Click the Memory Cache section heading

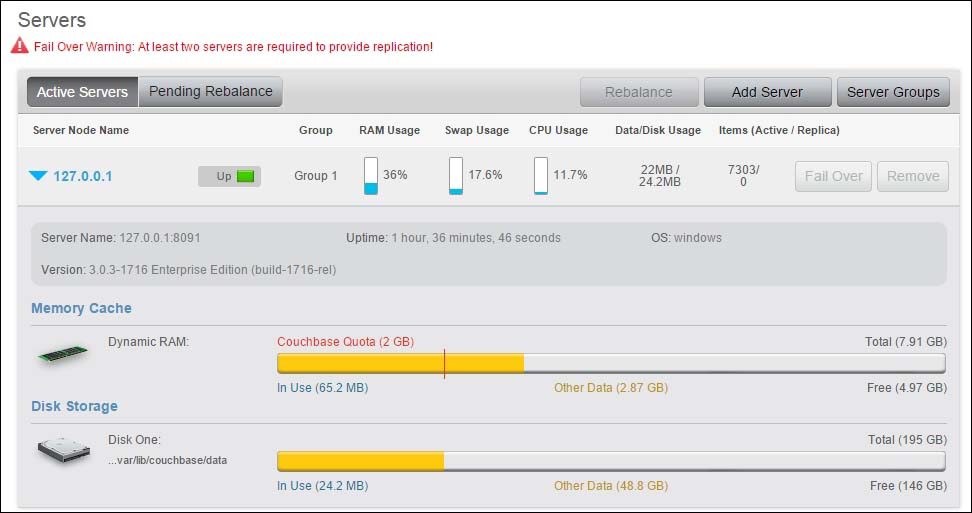pos(81,308)
